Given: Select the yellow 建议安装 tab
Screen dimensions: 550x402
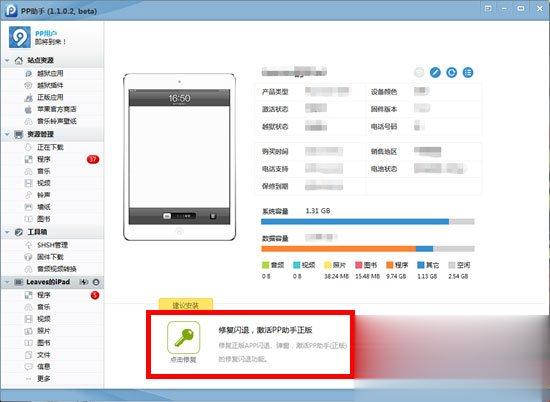Looking at the screenshot, I should (x=186, y=304).
